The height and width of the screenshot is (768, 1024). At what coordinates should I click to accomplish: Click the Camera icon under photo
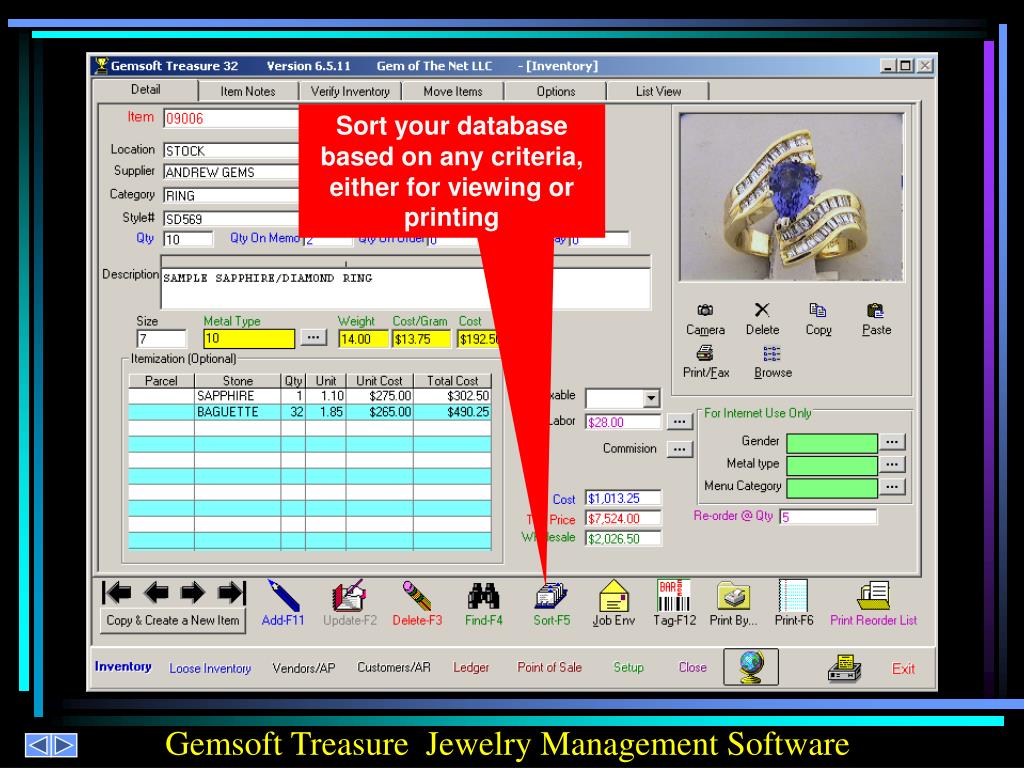(705, 310)
